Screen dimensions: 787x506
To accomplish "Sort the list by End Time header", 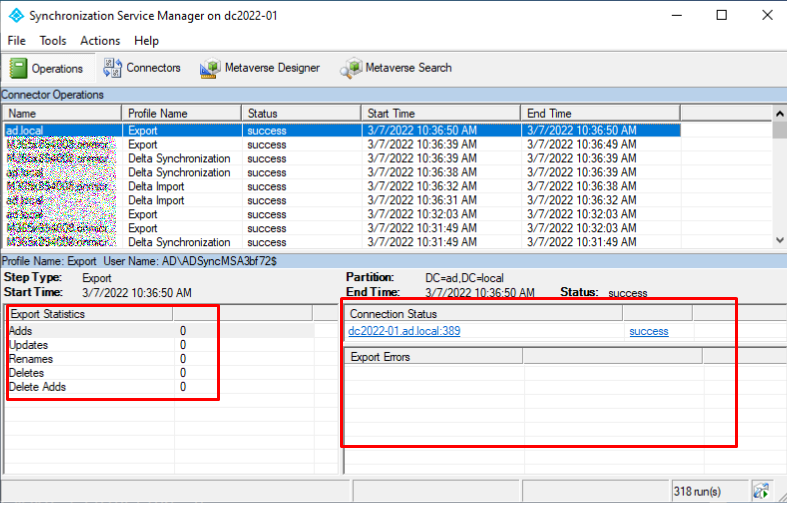I will point(600,113).
